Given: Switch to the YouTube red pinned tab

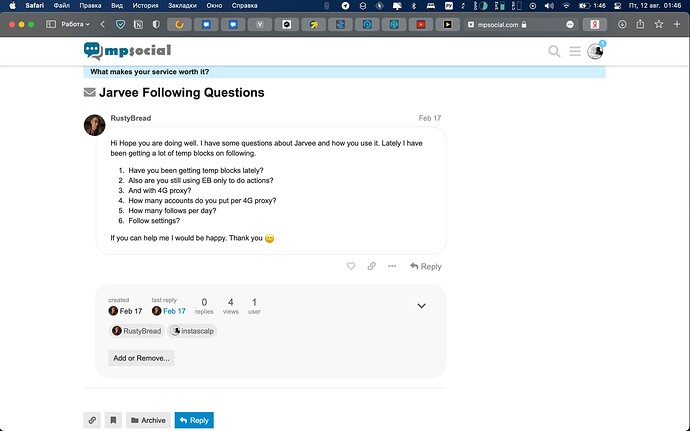Looking at the screenshot, I should click(x=421, y=25).
